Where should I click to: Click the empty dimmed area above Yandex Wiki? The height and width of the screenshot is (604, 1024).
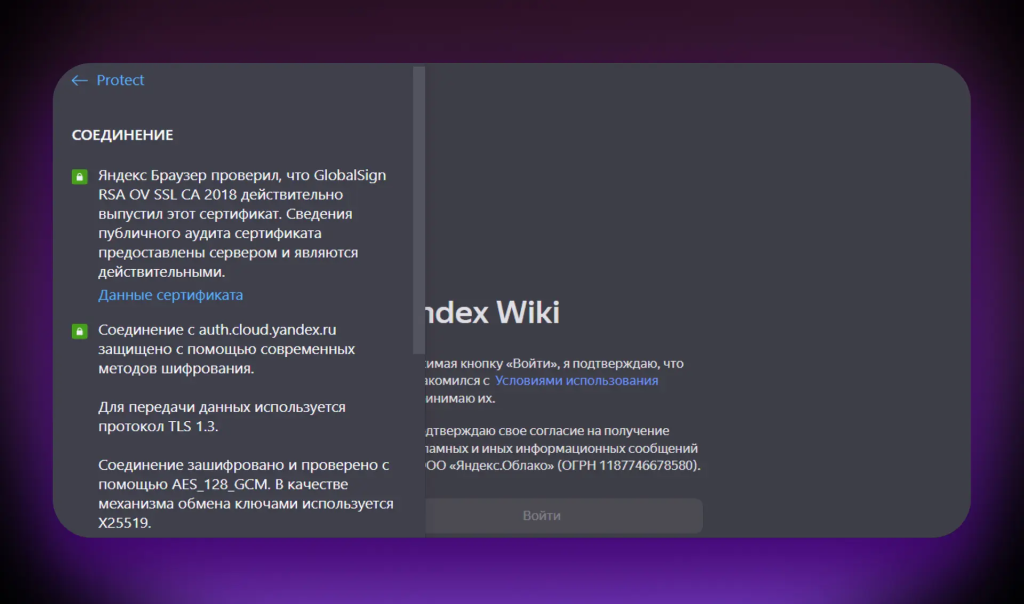click(x=690, y=180)
